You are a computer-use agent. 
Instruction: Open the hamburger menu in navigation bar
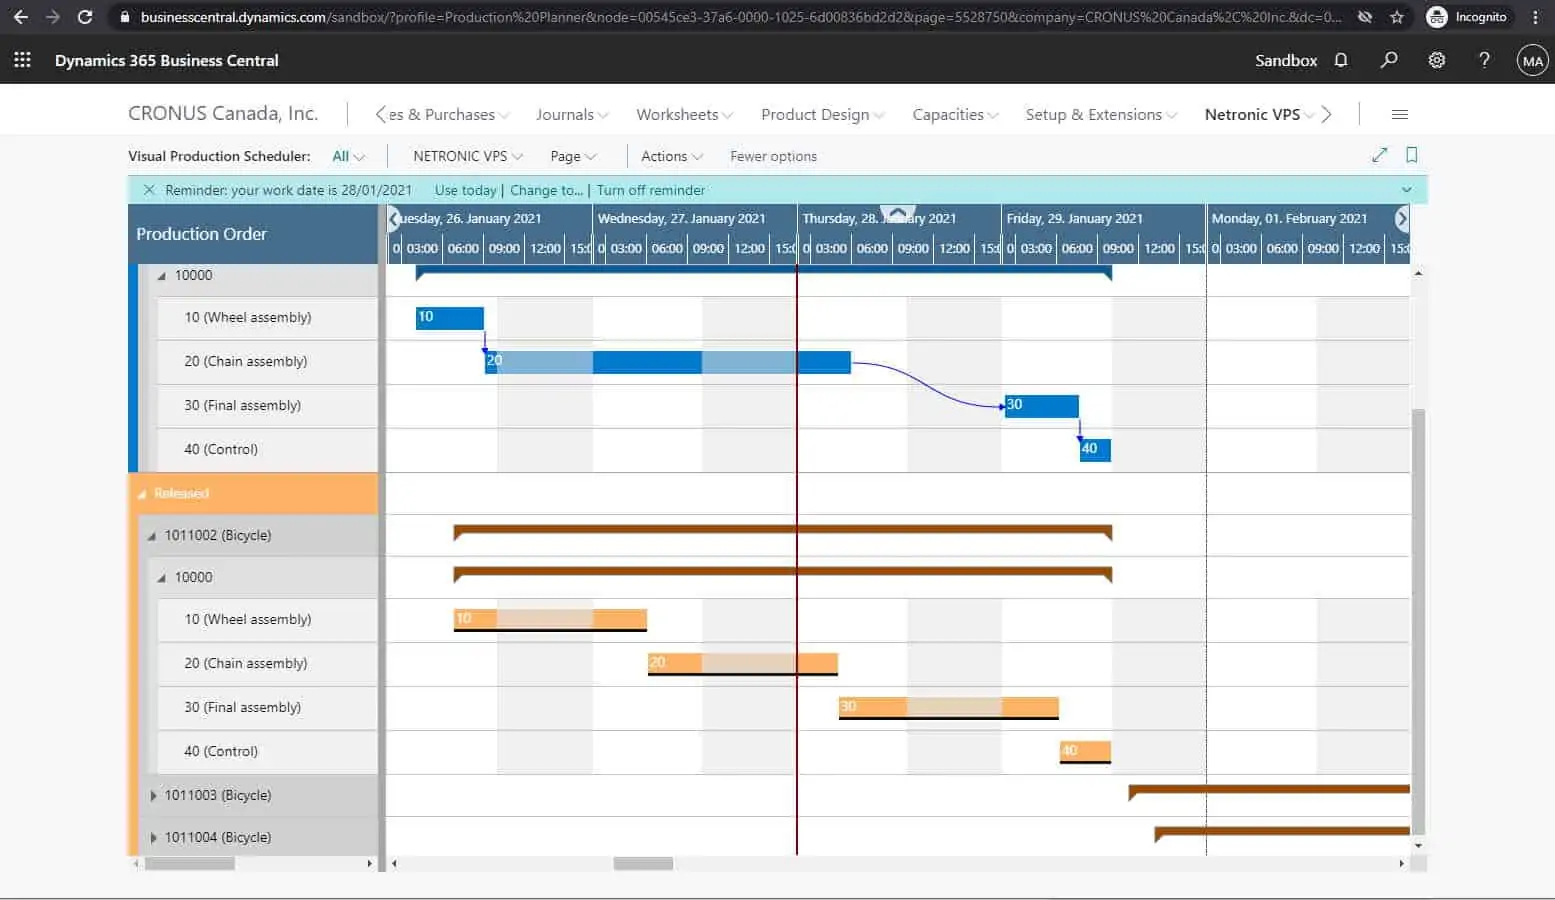(1400, 114)
